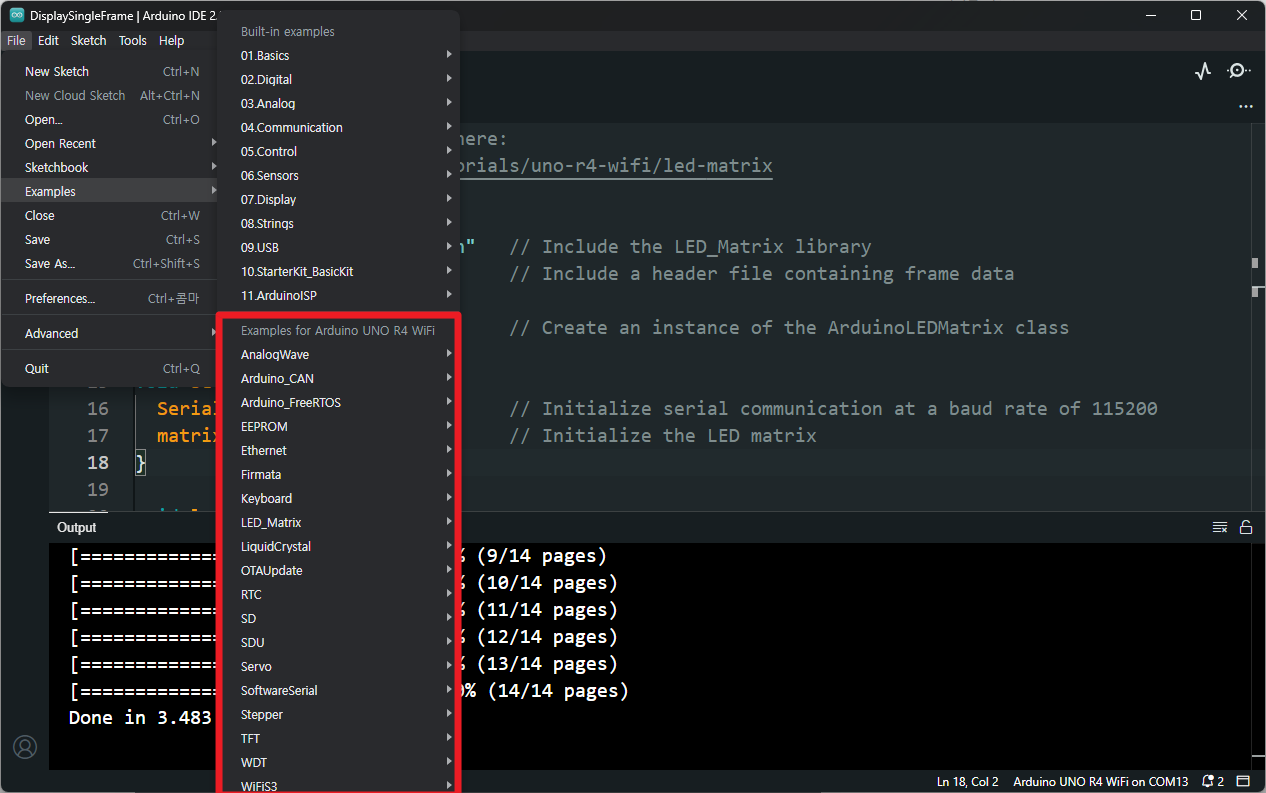1266x793 pixels.
Task: Expand 07.Display examples
Action: [338, 200]
